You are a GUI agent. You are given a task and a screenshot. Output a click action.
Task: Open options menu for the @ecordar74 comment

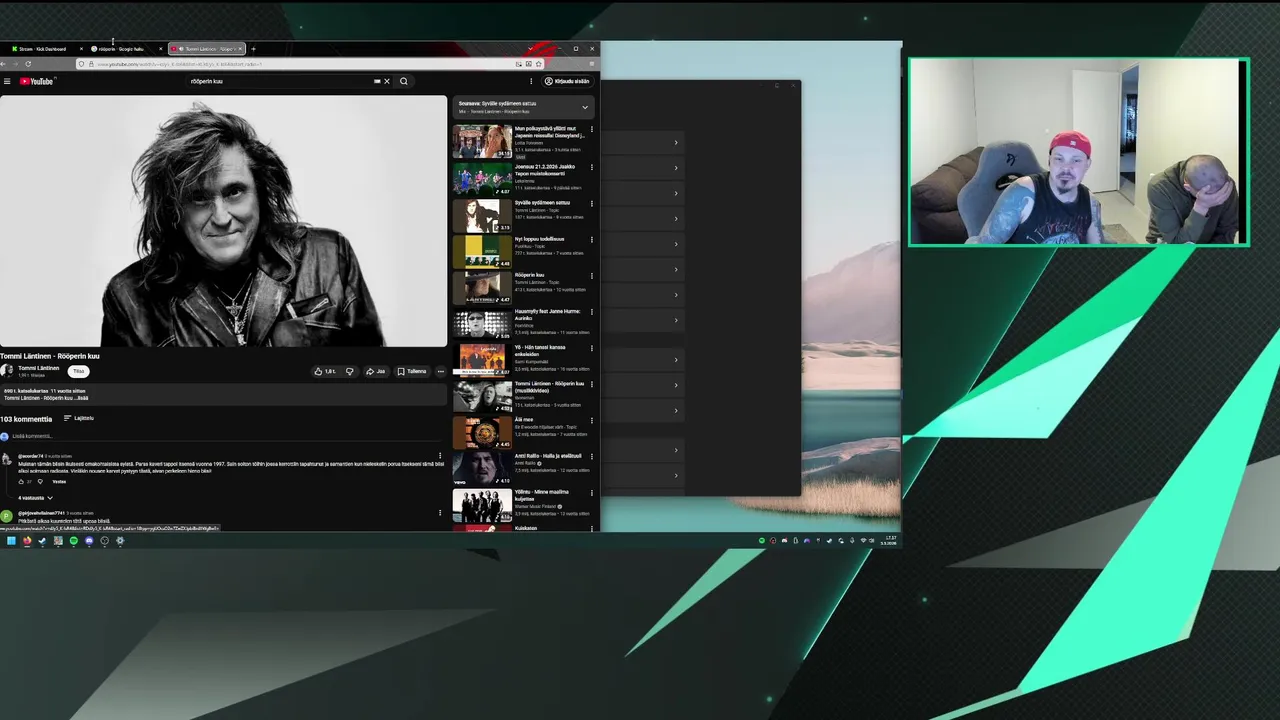[x=440, y=456]
